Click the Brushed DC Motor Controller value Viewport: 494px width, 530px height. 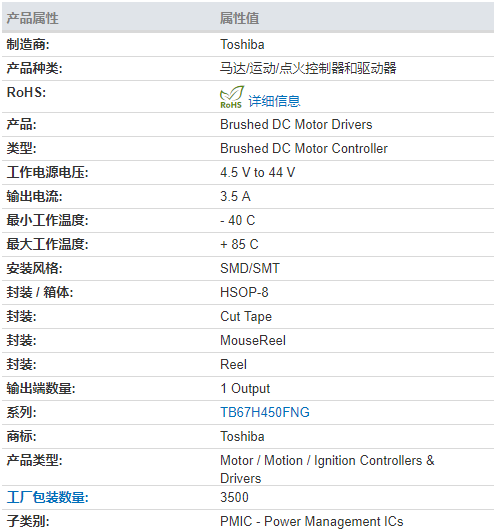click(x=304, y=148)
